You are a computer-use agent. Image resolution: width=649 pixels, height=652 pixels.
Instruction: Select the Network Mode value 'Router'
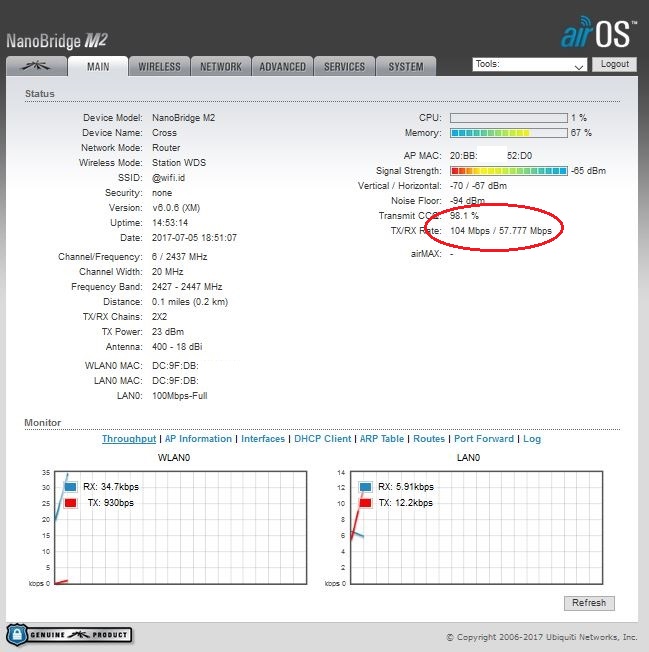pos(166,148)
